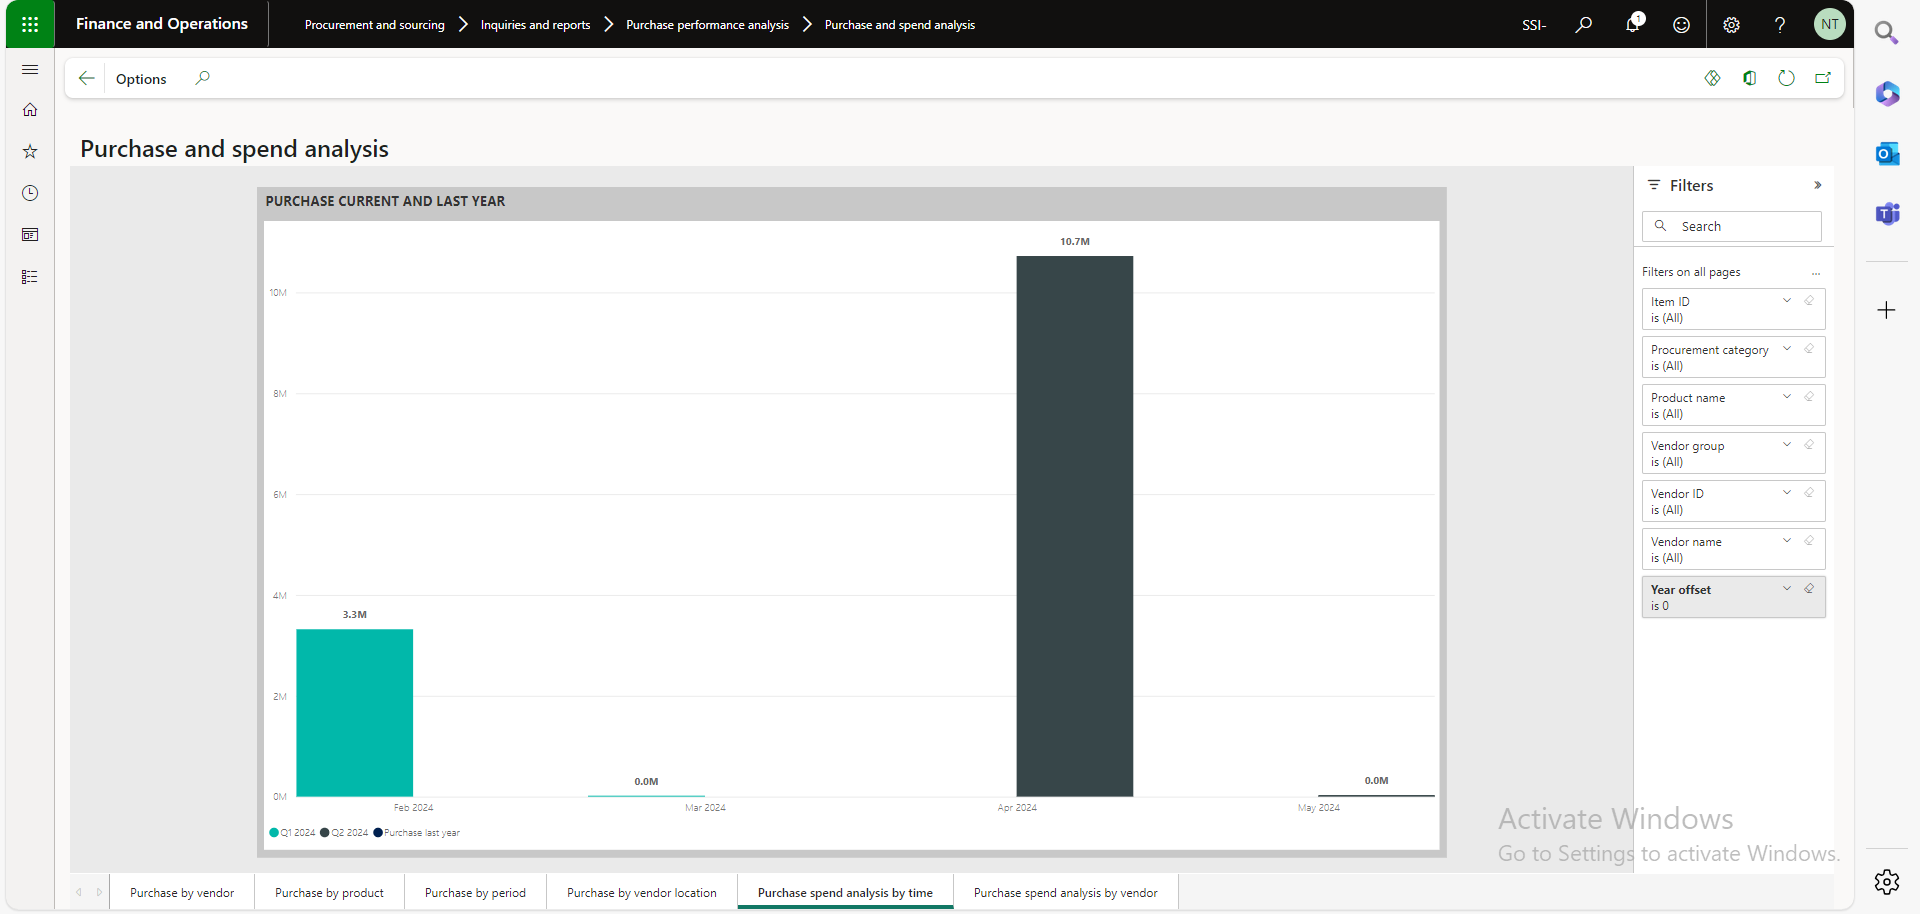Viewport: 1920px width, 914px height.
Task: Click Inquiries and reports breadcrumb
Action: tap(535, 25)
